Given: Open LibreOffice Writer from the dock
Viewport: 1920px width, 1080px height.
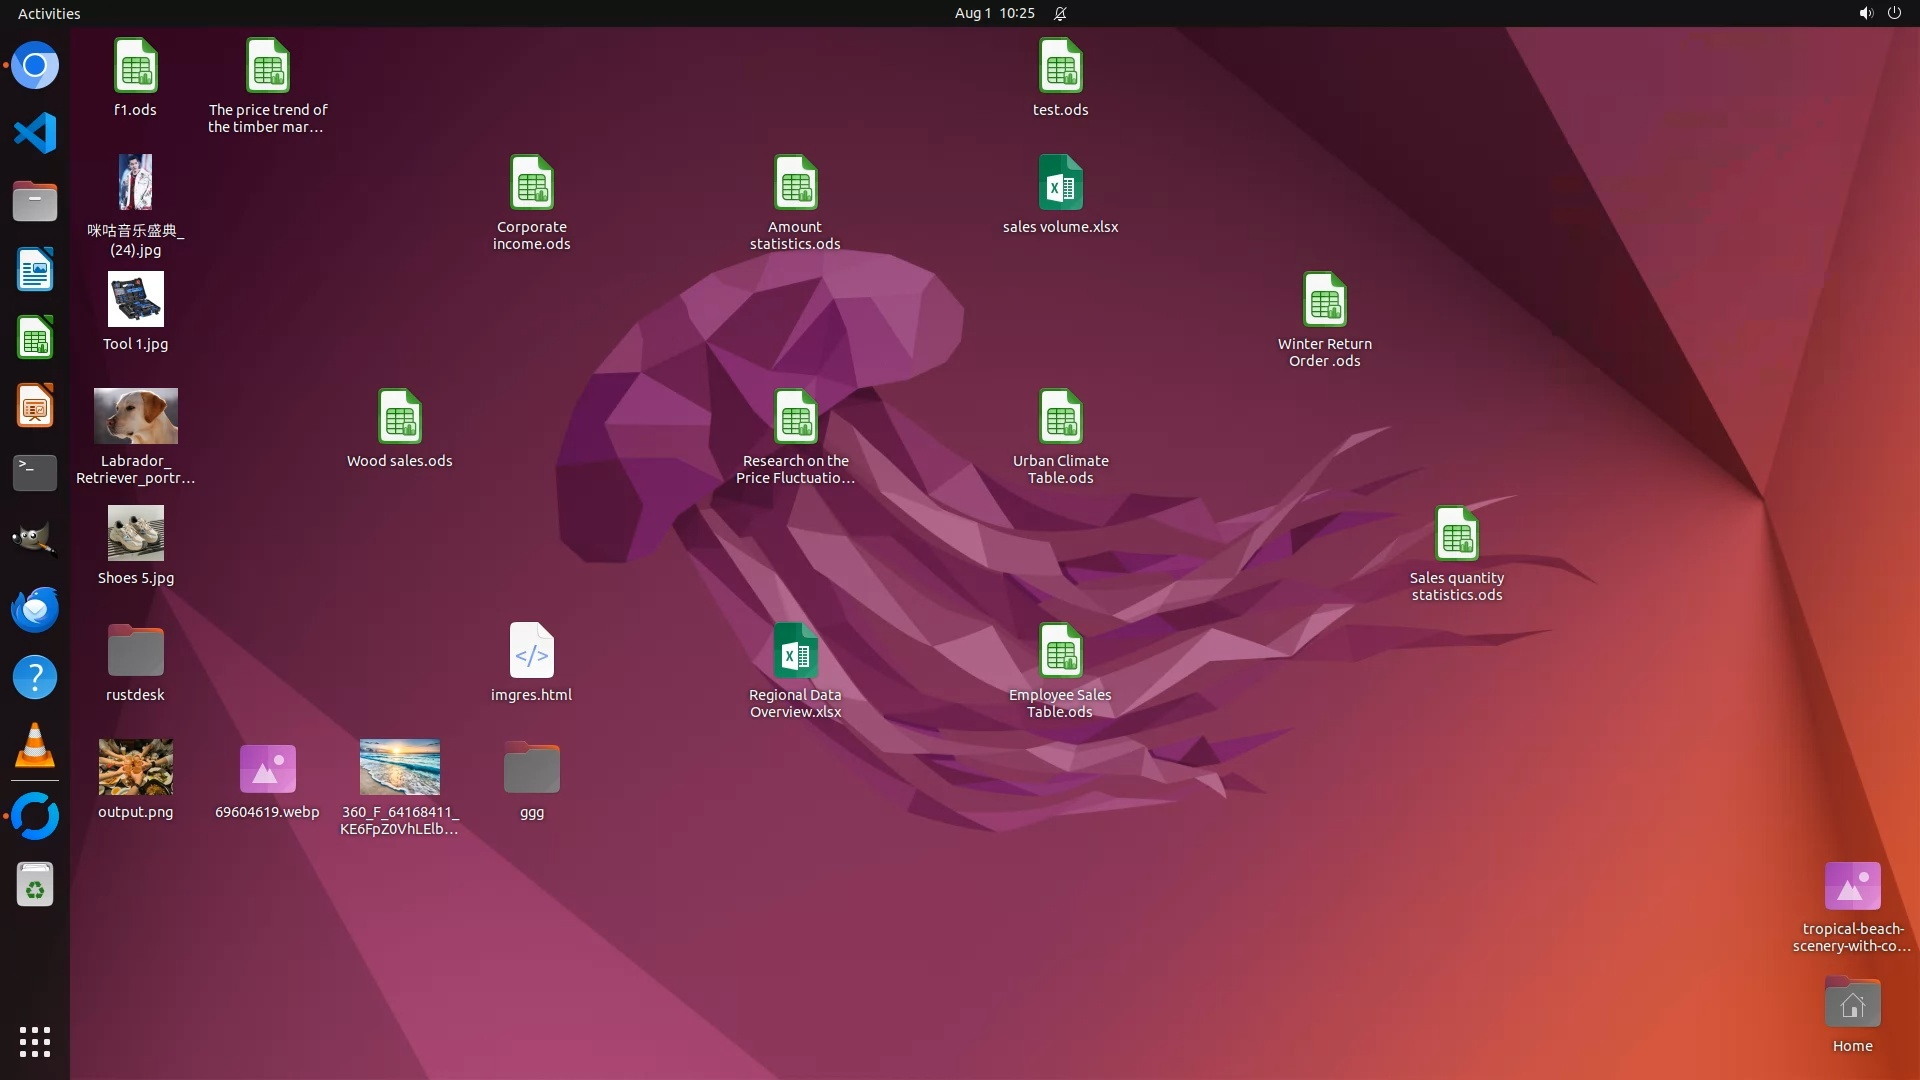Looking at the screenshot, I should click(x=35, y=269).
